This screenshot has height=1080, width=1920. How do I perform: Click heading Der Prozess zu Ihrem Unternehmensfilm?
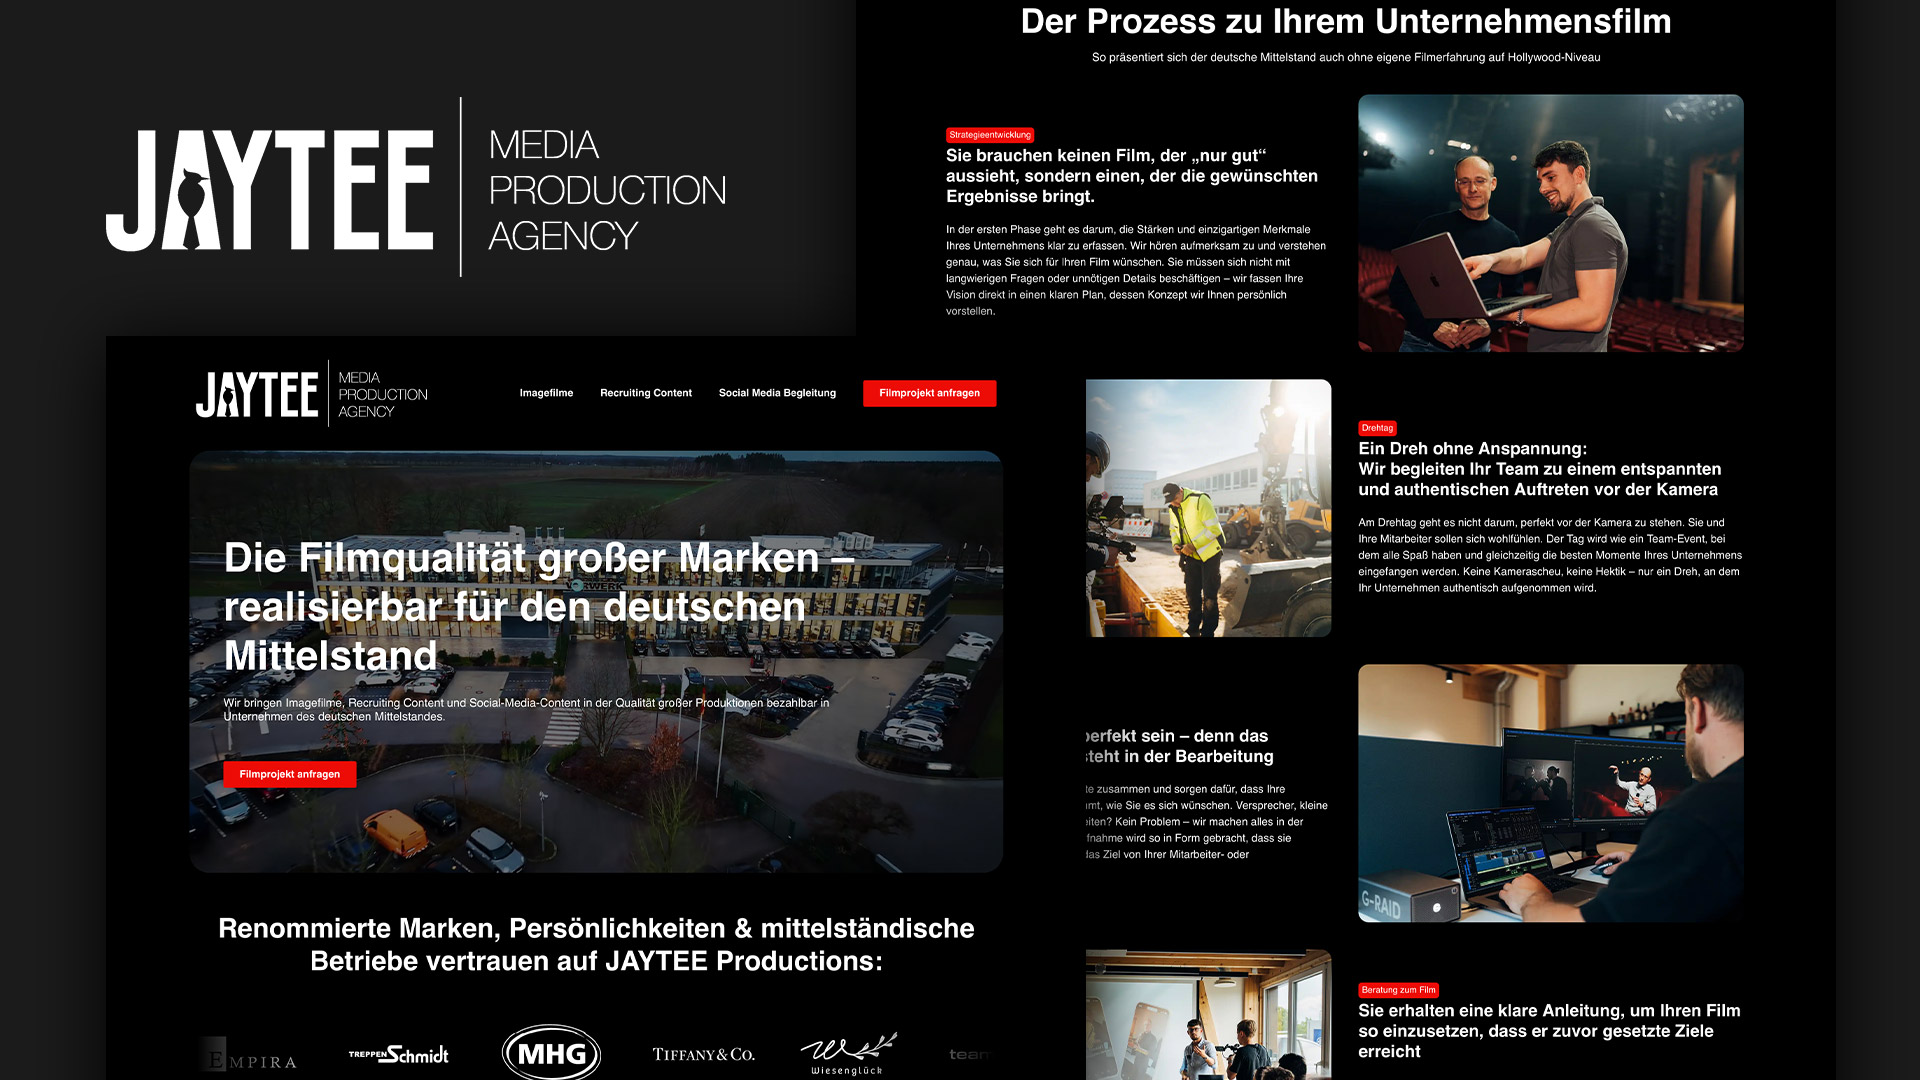click(x=1346, y=21)
